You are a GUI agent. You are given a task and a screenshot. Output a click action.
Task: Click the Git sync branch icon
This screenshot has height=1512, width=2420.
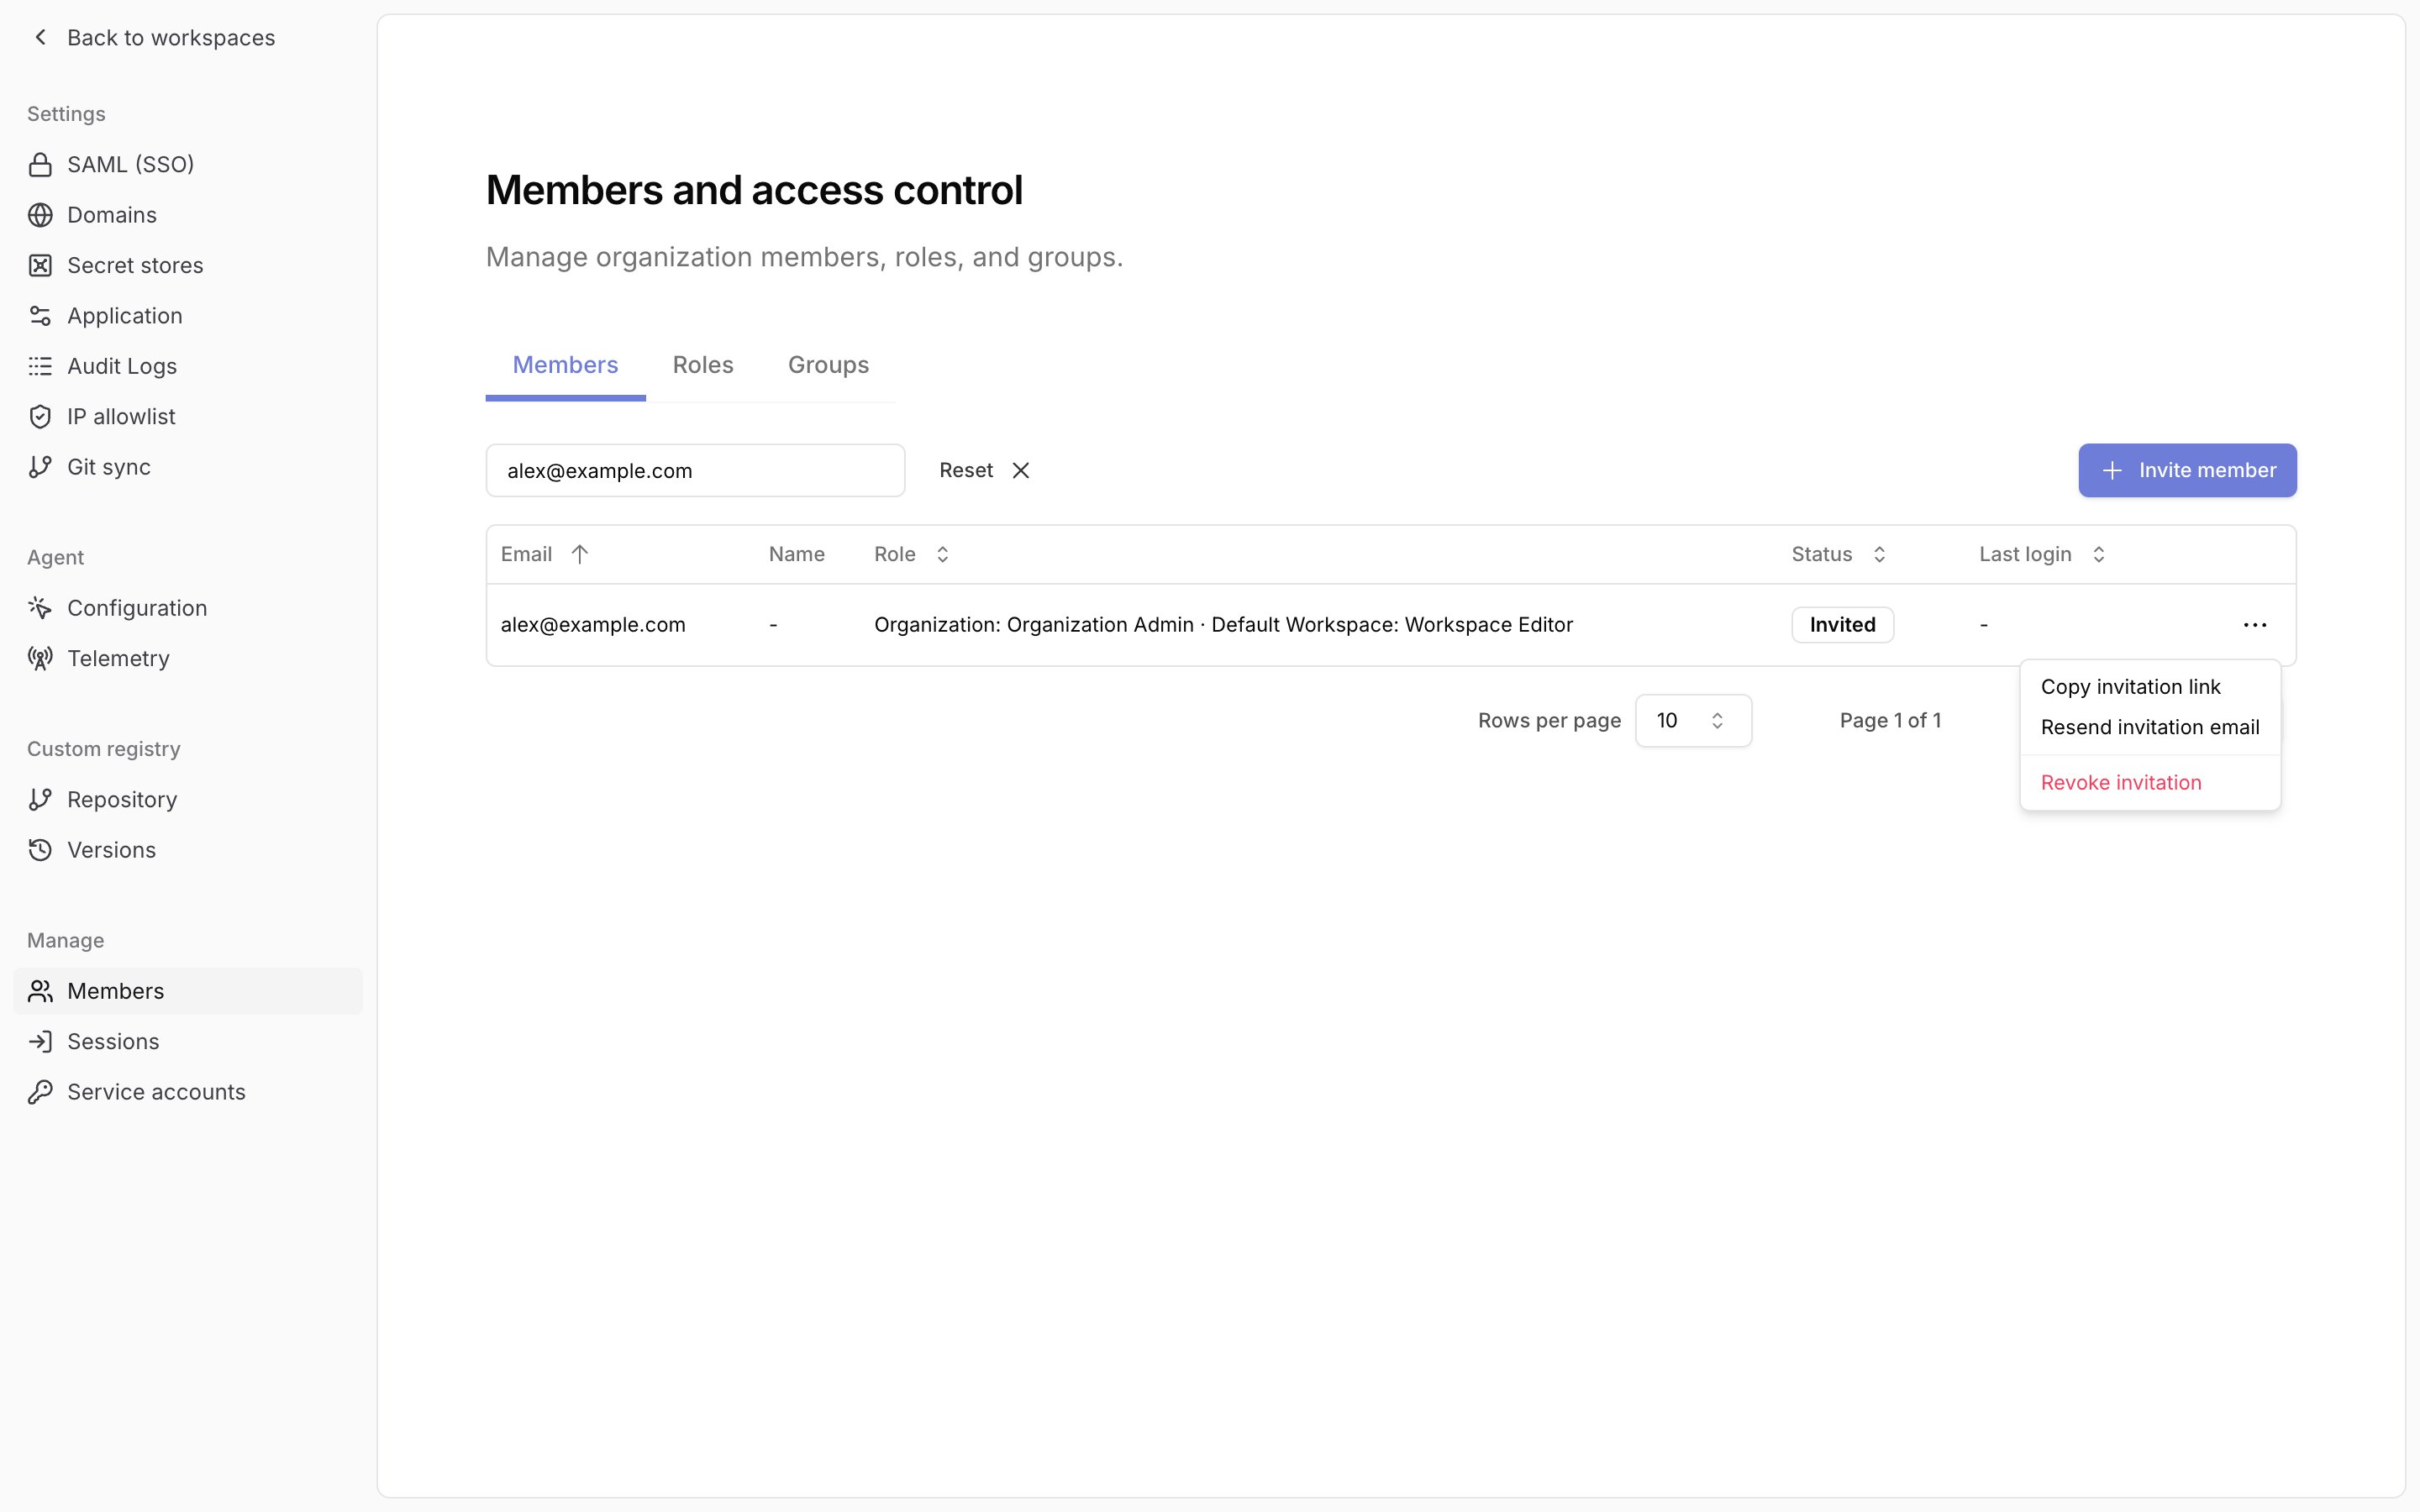pyautogui.click(x=40, y=467)
